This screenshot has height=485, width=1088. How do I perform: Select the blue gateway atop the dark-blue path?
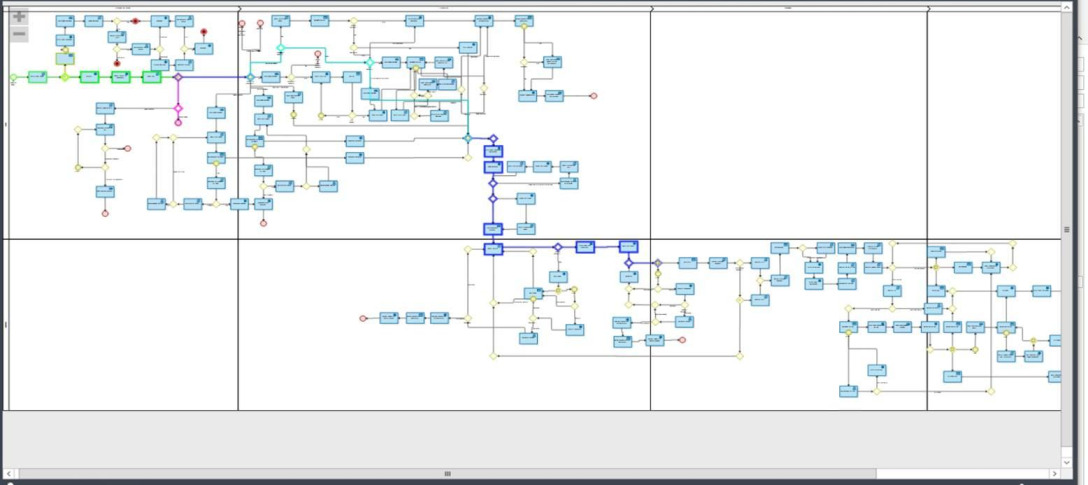click(x=492, y=139)
